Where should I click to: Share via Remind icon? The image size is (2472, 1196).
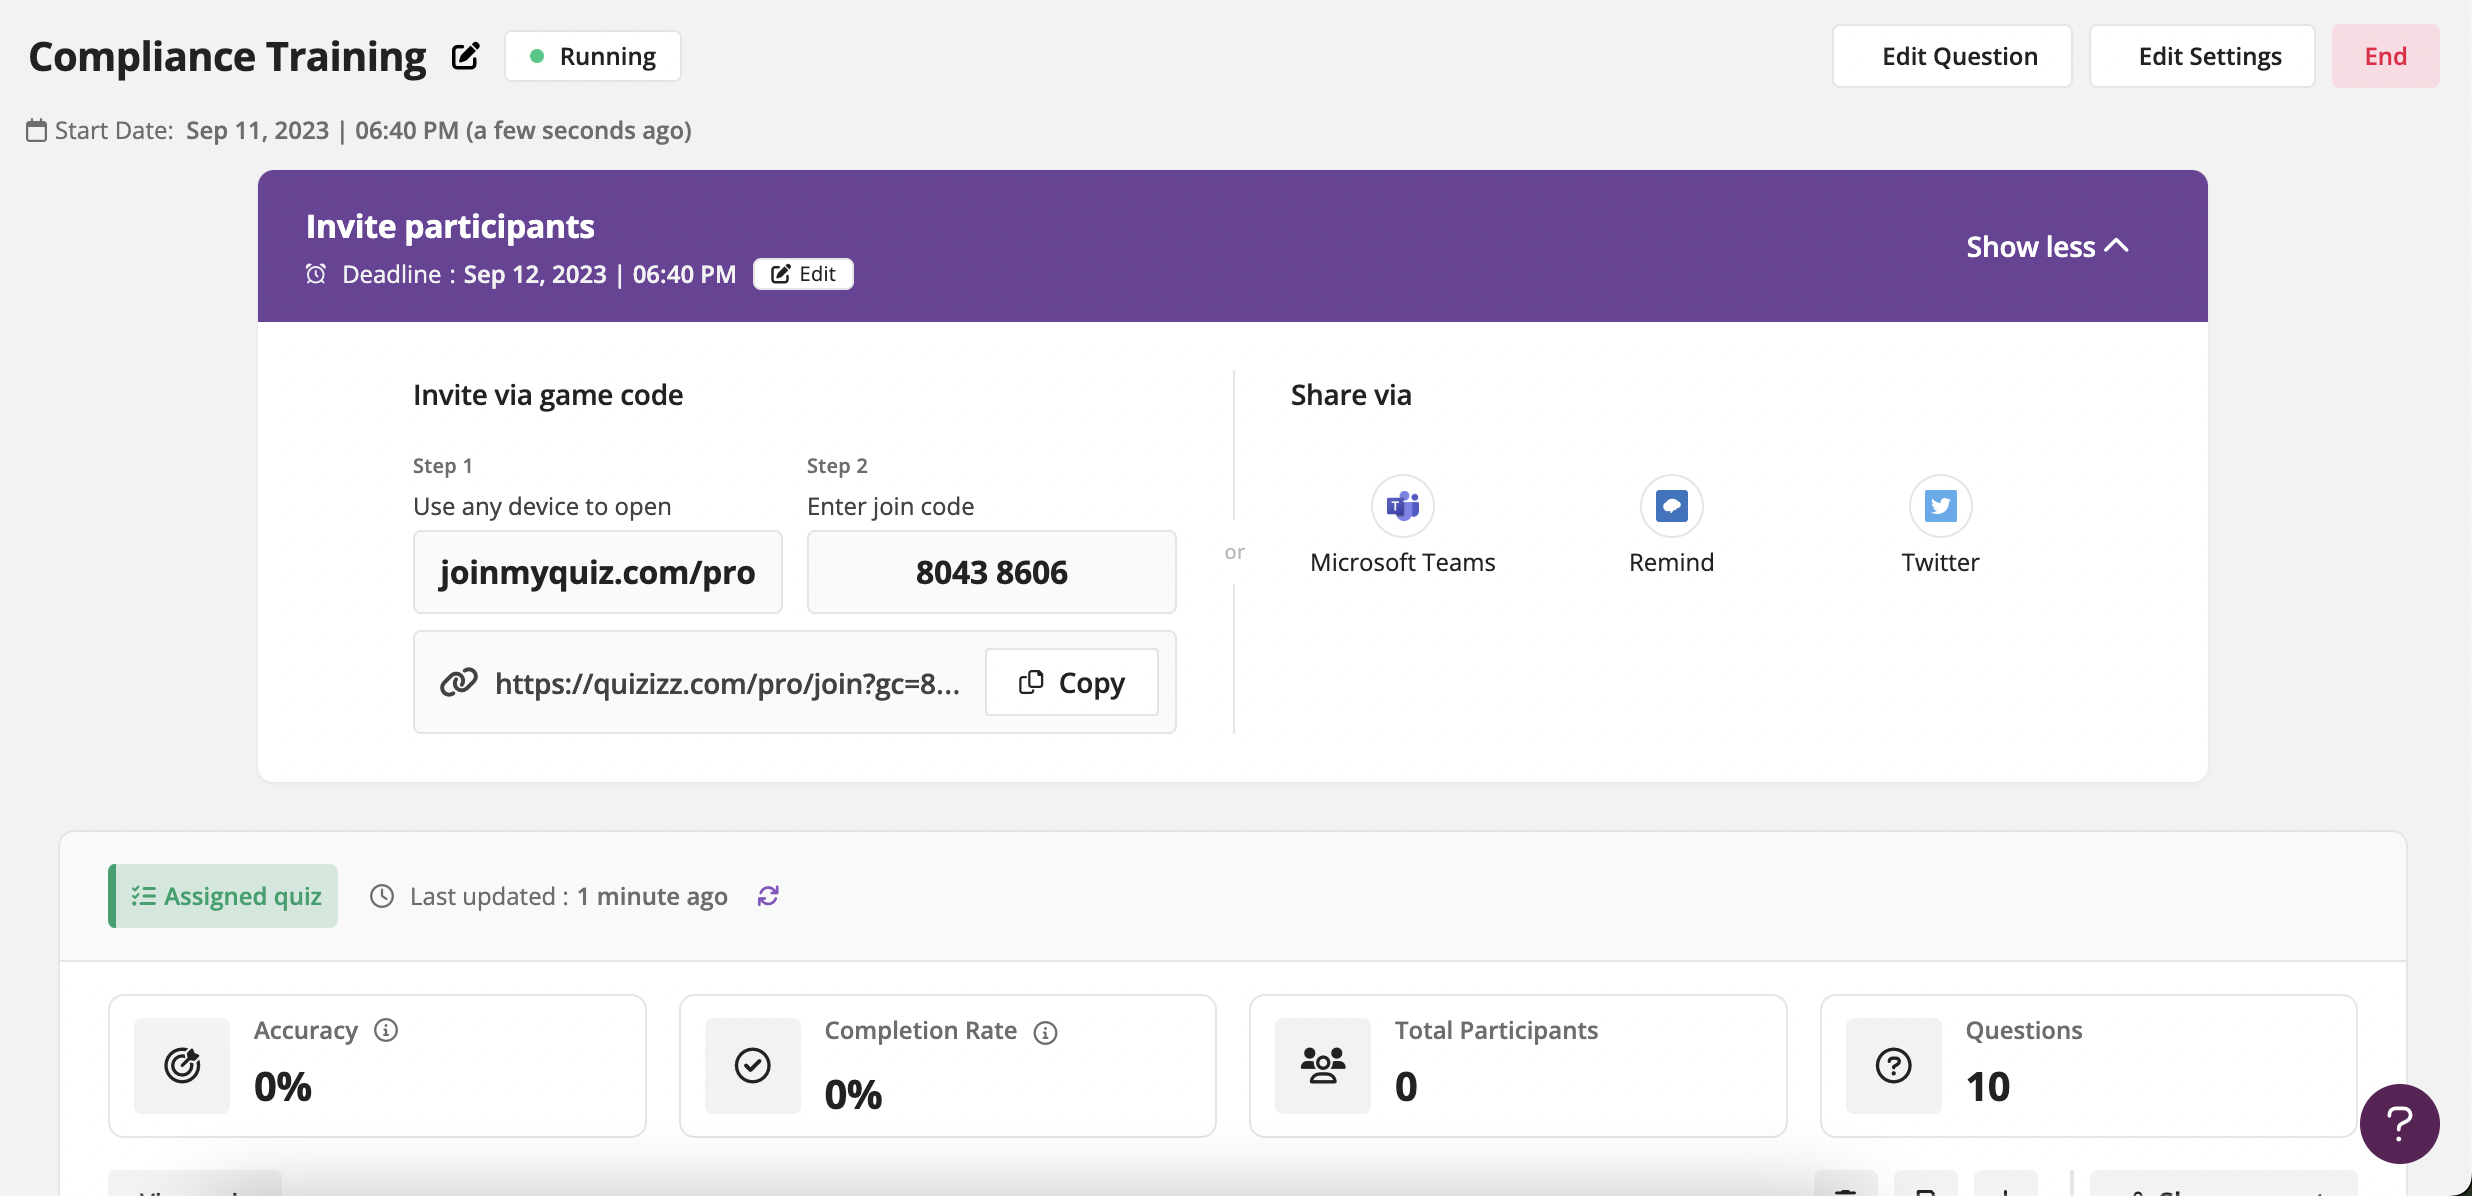point(1671,506)
